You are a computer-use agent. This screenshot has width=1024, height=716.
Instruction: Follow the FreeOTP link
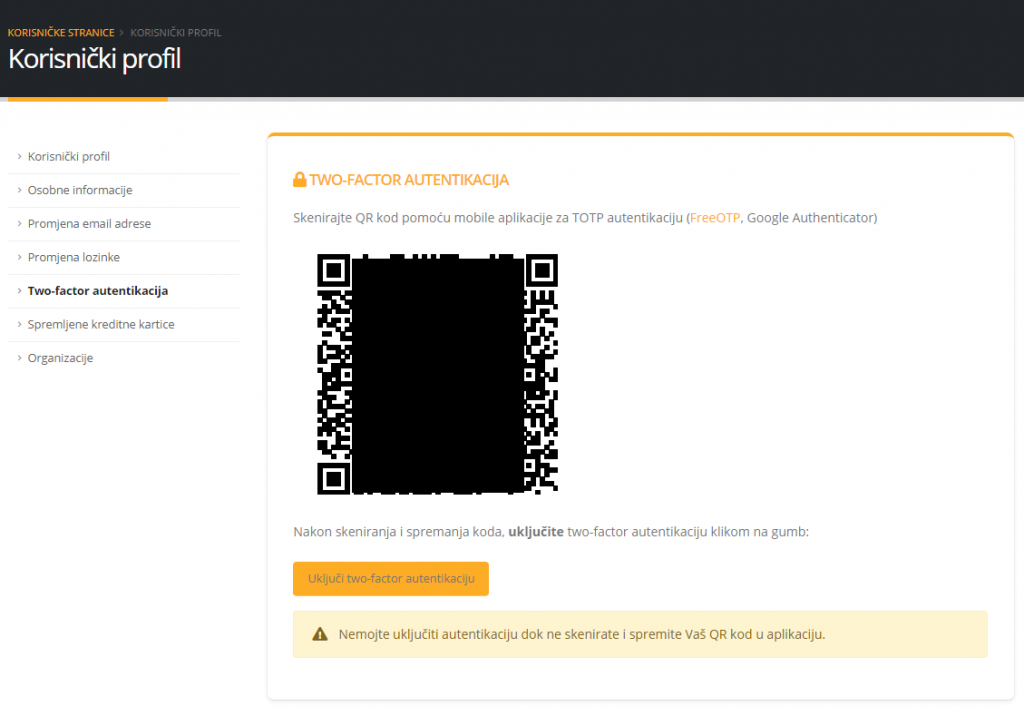715,218
